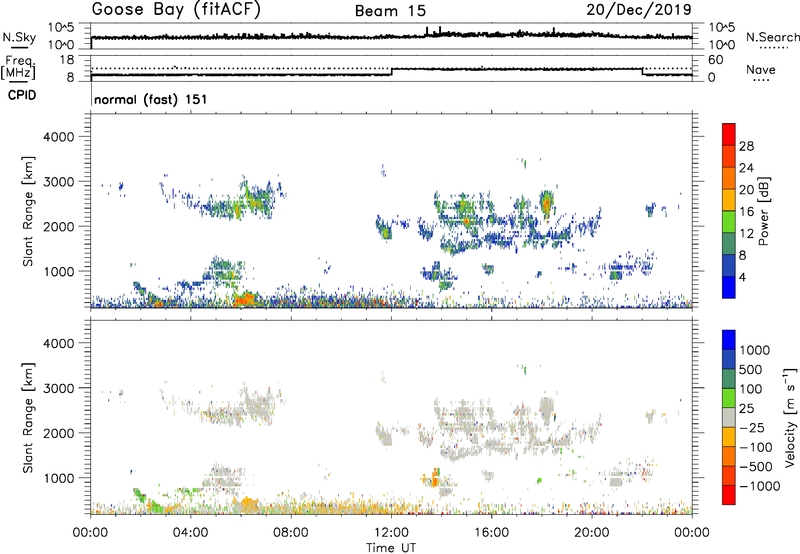Click the '04:00' time tick label
Image resolution: width=800 pixels, height=554 pixels.
pos(190,533)
